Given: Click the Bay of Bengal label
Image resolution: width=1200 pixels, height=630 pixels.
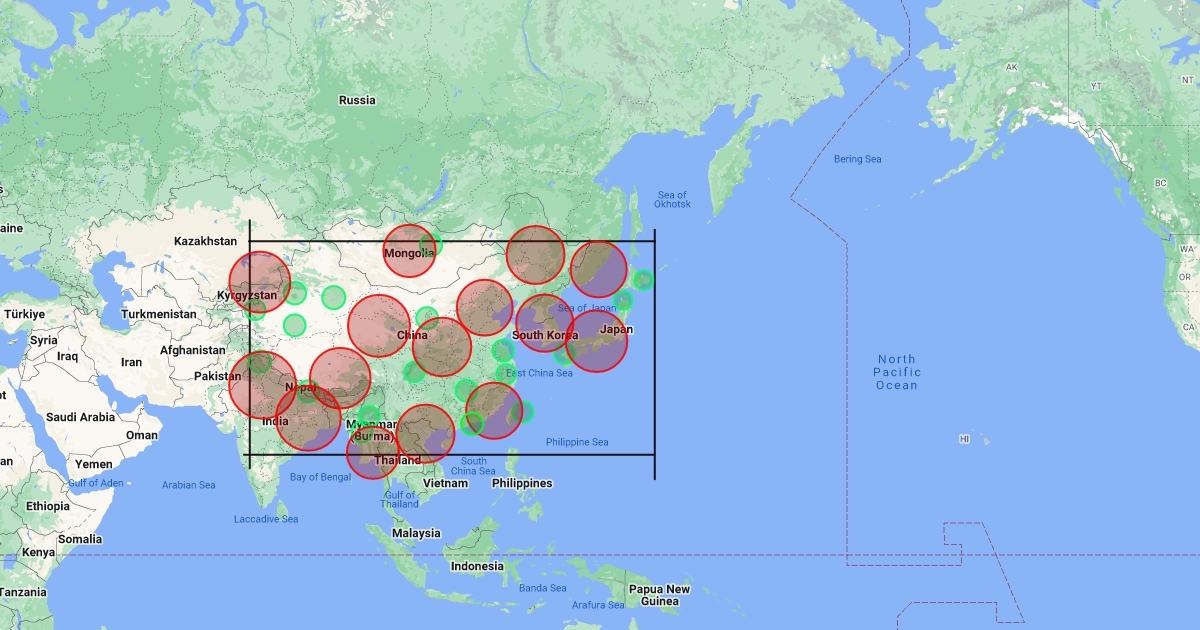Looking at the screenshot, I should pyautogui.click(x=320, y=477).
